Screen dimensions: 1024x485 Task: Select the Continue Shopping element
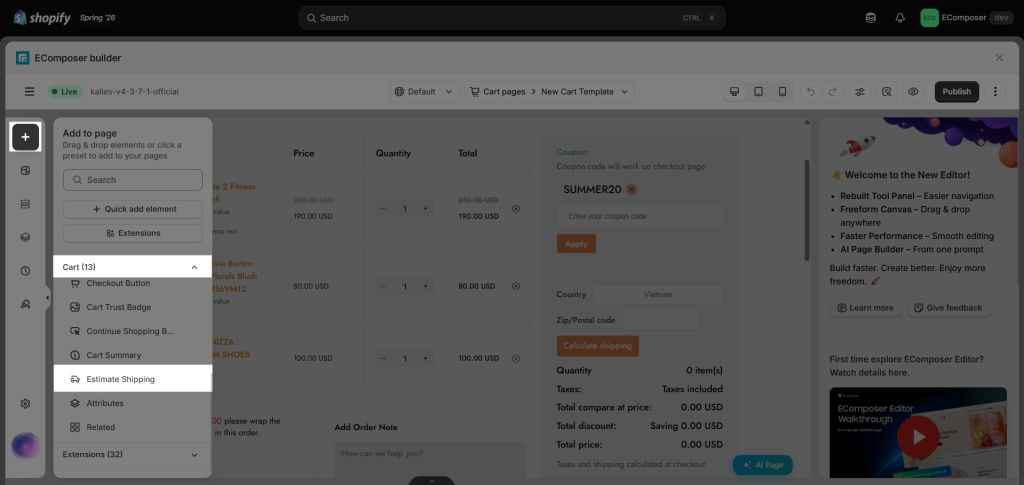click(133, 331)
